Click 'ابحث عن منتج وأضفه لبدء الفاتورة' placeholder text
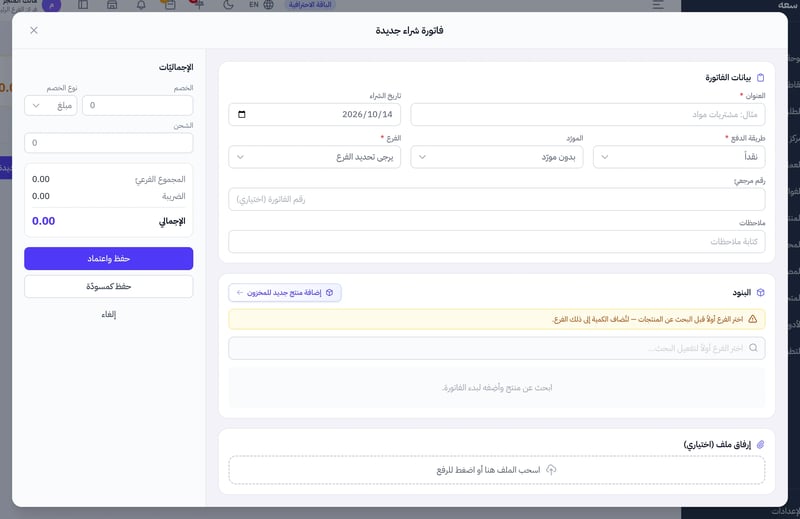This screenshot has width=800, height=519. (x=497, y=388)
